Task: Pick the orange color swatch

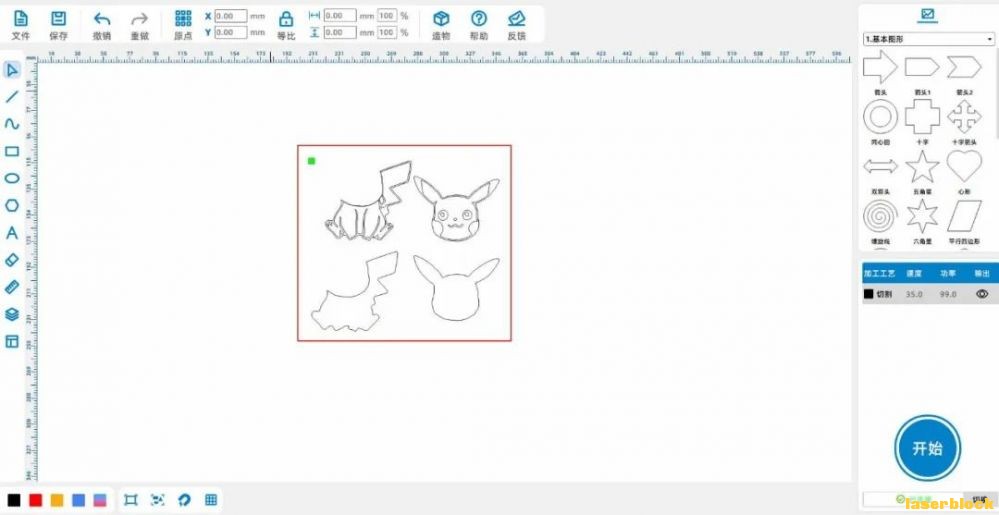Action: 57,500
